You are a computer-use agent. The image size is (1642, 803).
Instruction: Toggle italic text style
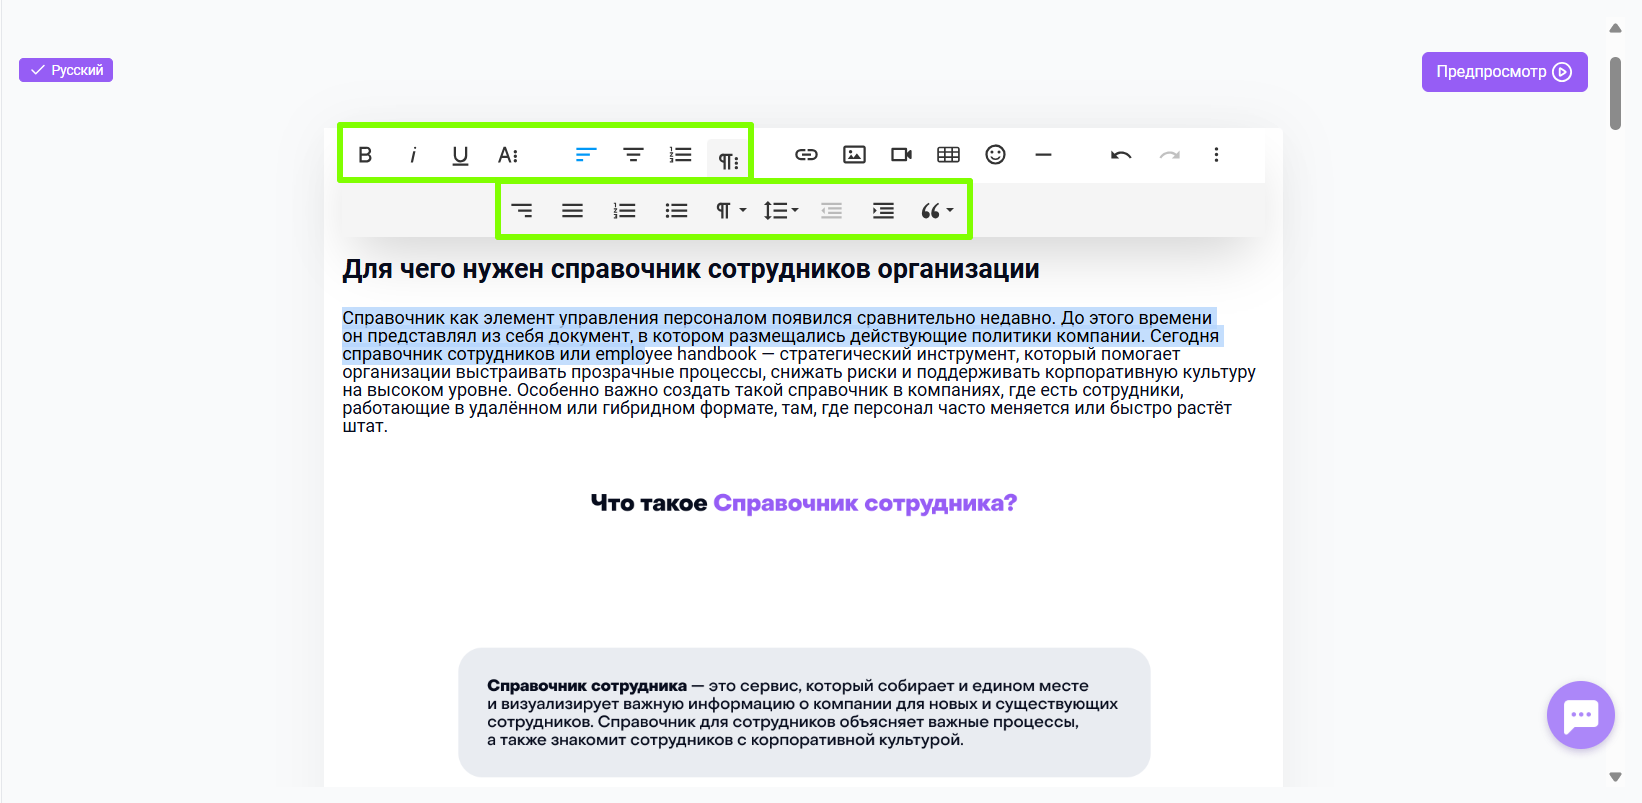pyautogui.click(x=413, y=155)
